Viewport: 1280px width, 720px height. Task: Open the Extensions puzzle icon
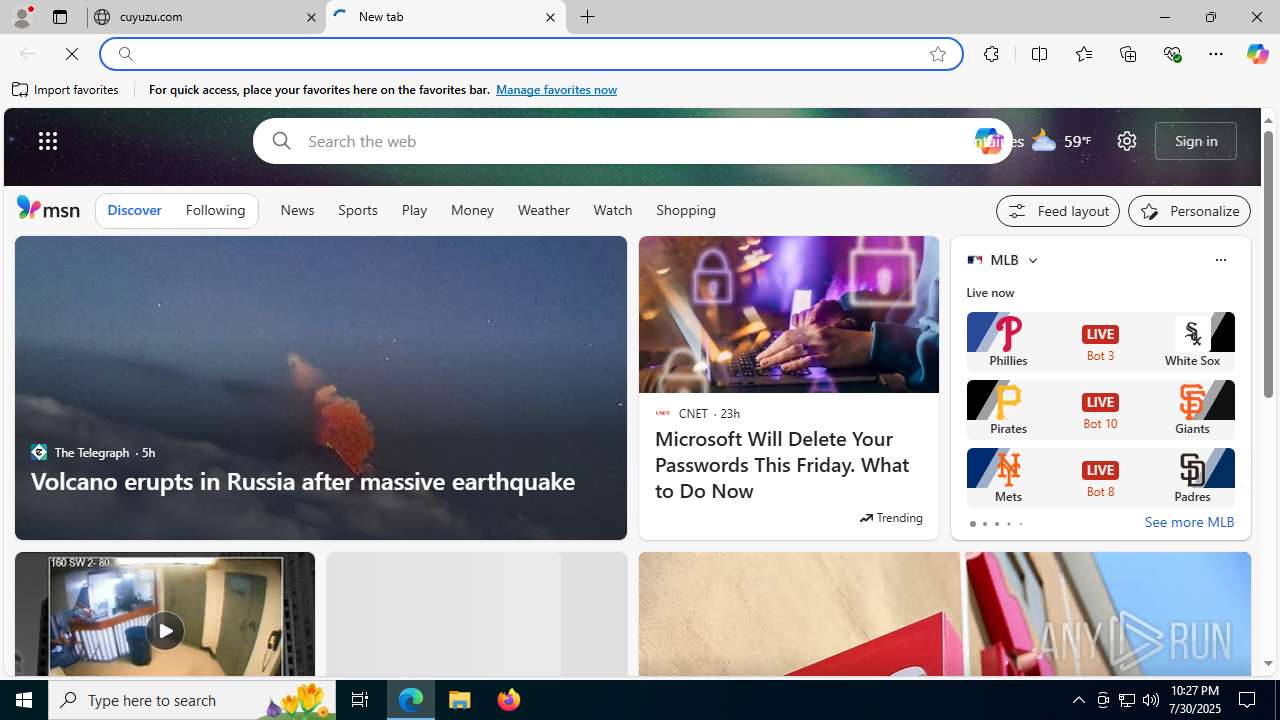click(991, 54)
